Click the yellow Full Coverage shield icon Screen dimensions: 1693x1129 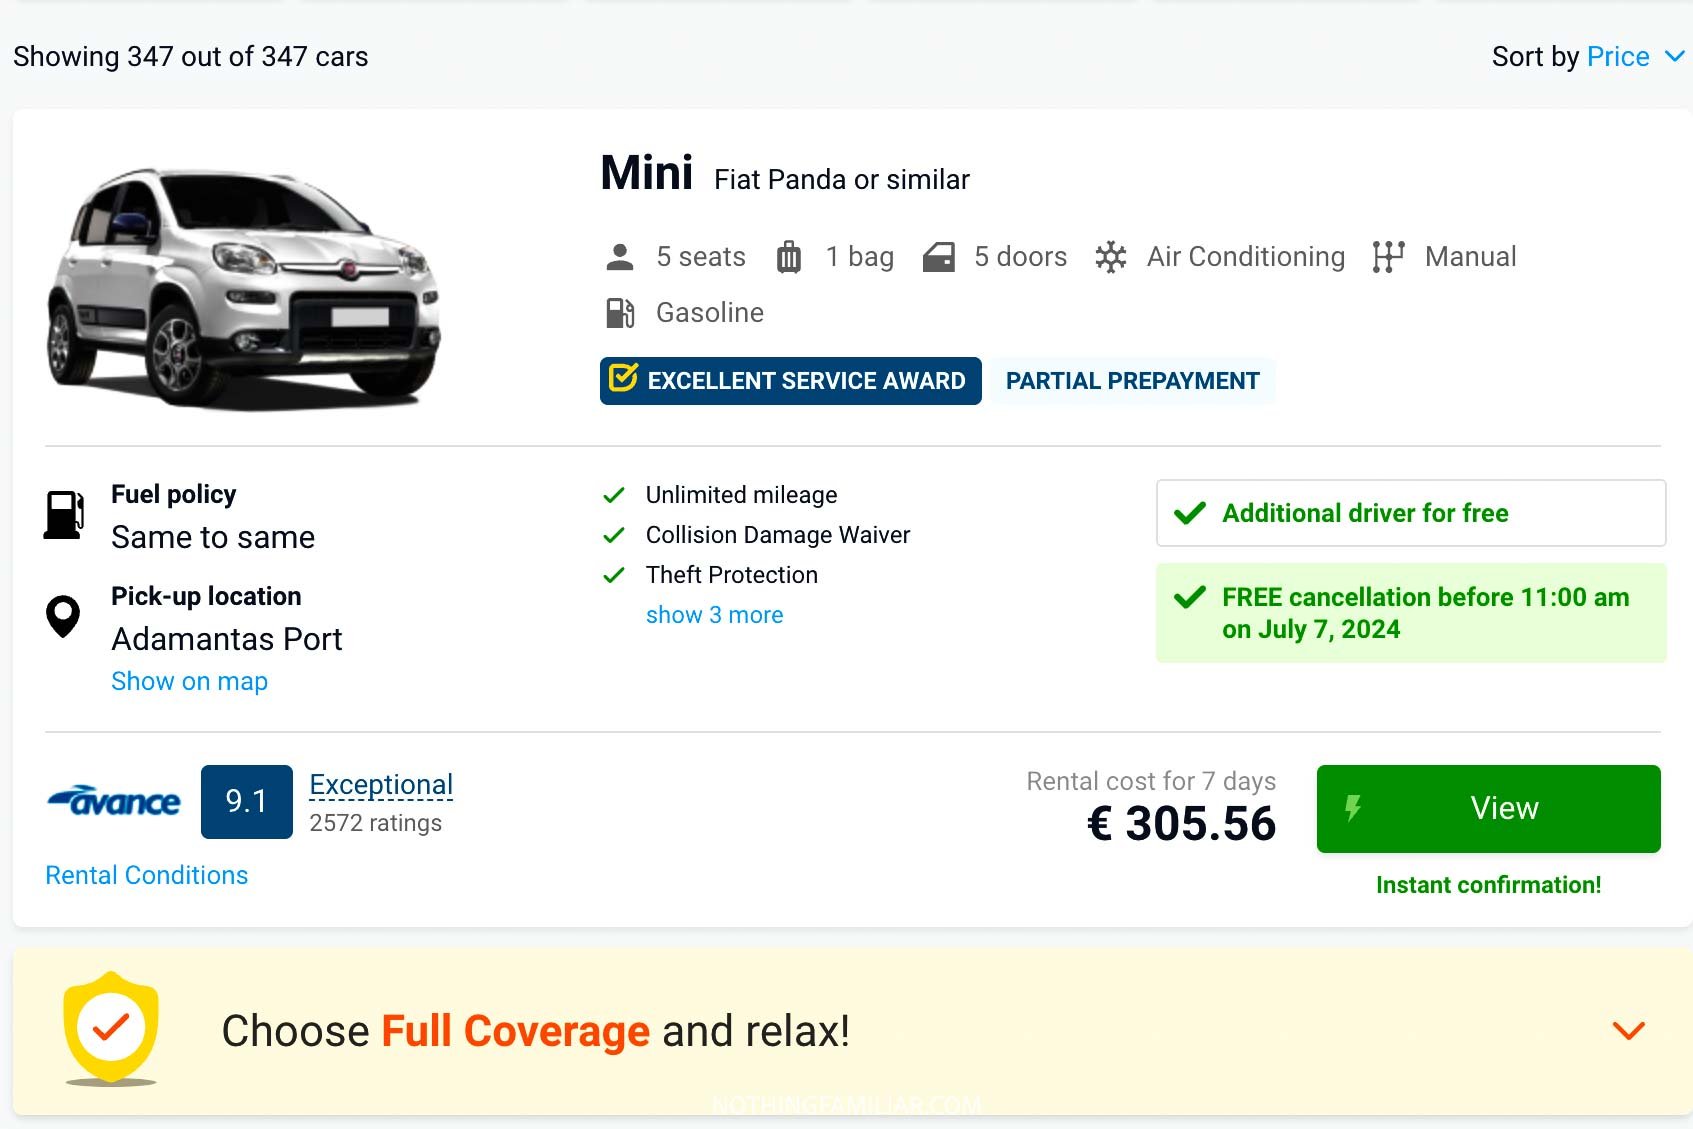click(x=113, y=1028)
